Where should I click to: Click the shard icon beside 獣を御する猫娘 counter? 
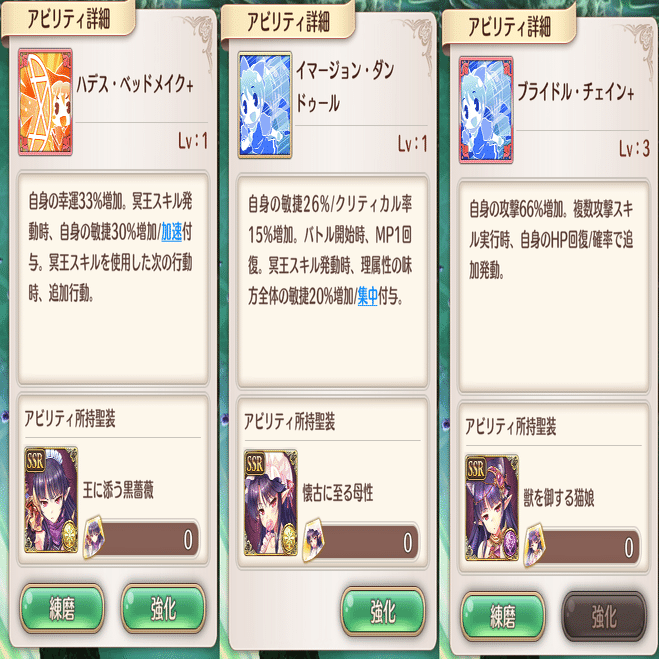click(535, 546)
